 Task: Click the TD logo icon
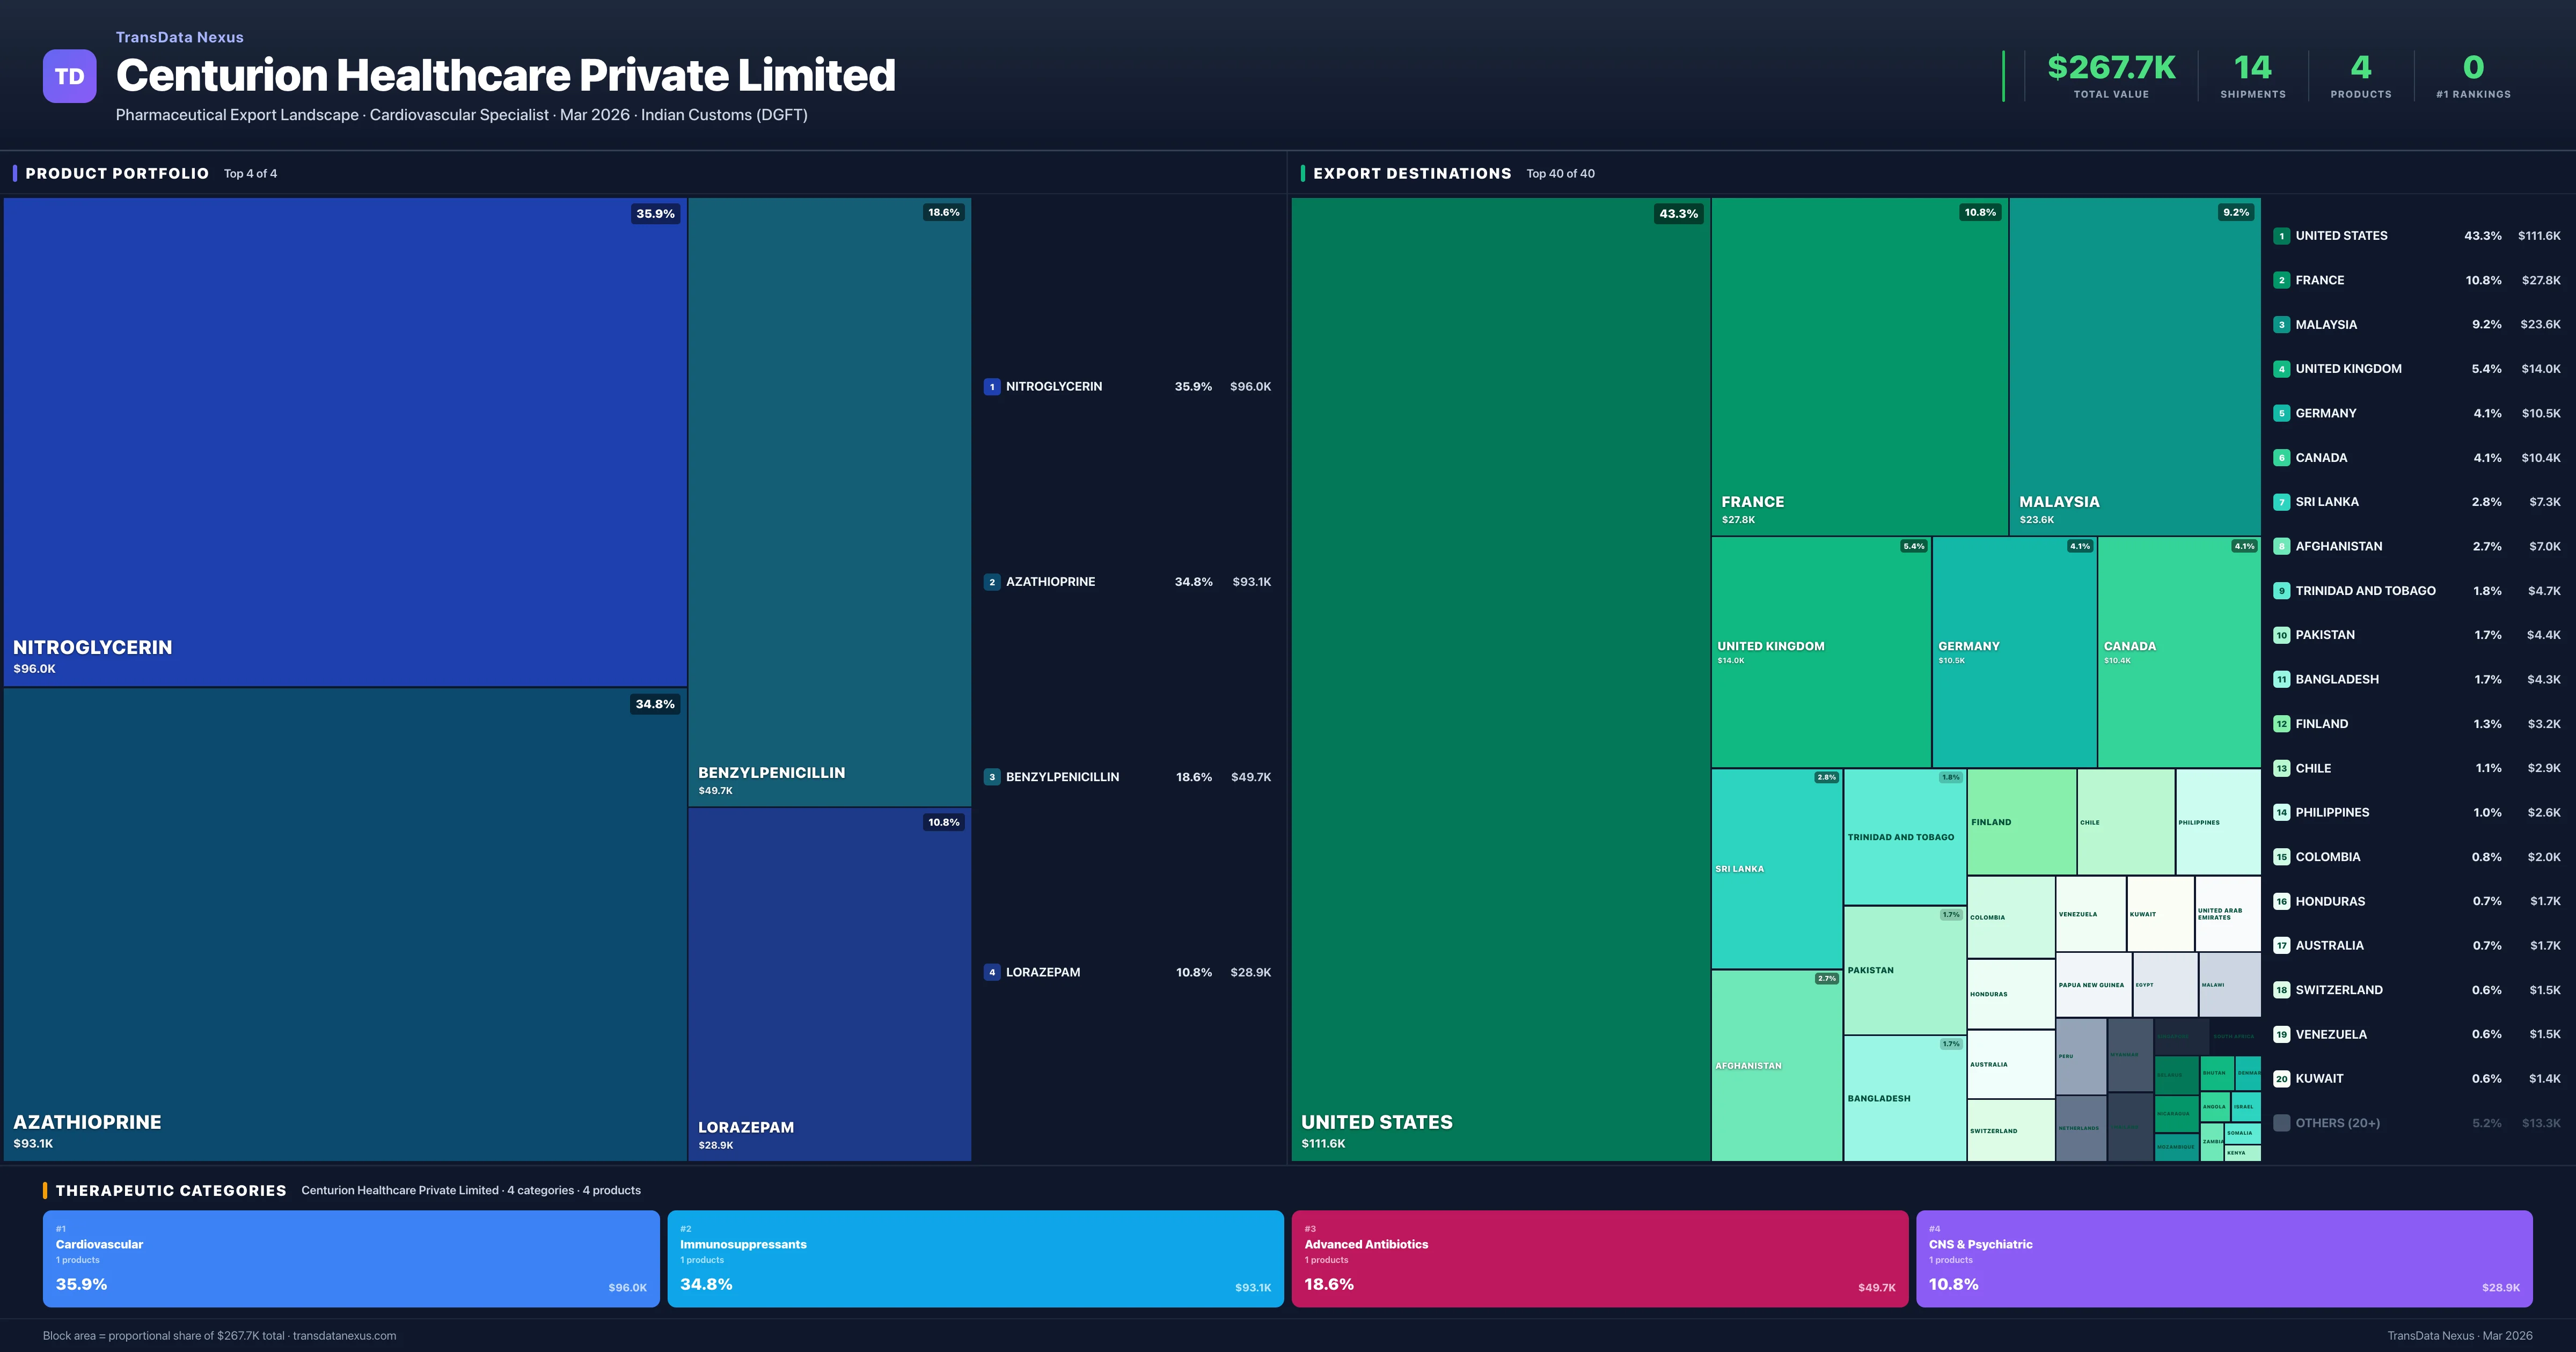[69, 76]
